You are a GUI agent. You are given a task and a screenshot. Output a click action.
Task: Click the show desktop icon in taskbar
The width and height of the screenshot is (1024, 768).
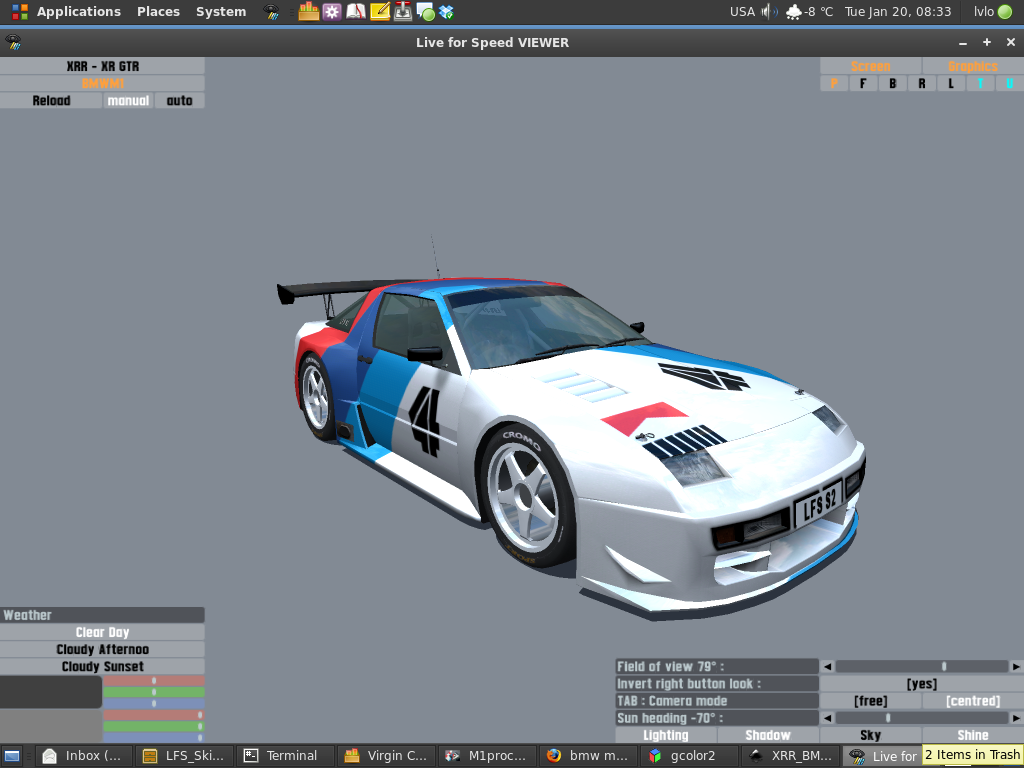[12, 756]
